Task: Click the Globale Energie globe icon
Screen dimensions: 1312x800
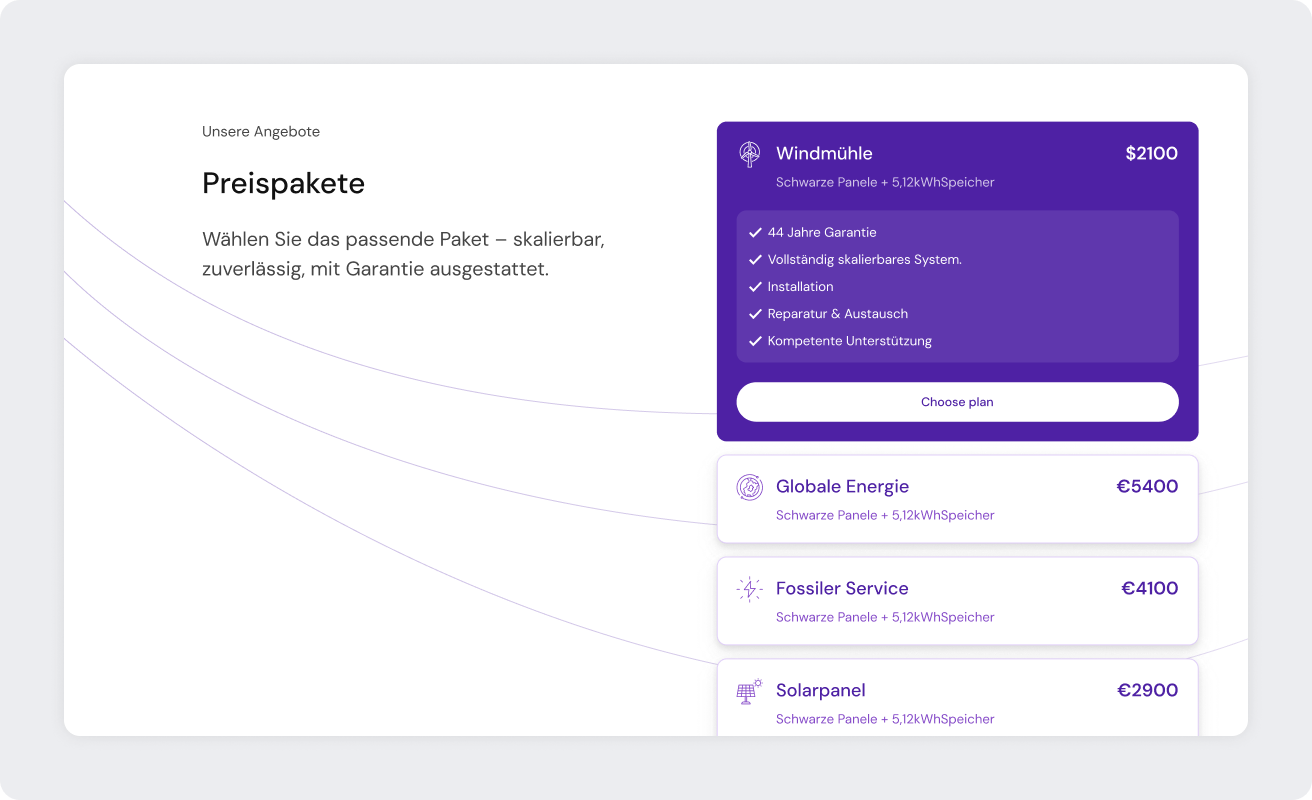Action: (749, 487)
